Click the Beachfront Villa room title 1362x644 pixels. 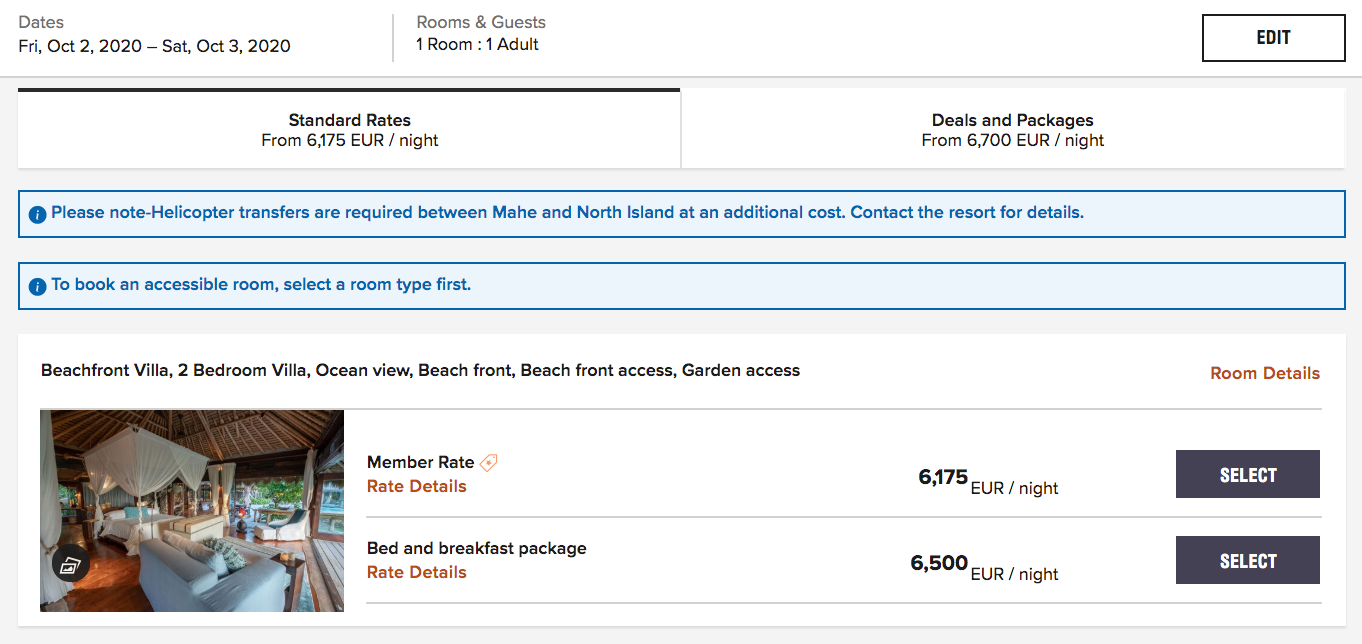tap(420, 370)
